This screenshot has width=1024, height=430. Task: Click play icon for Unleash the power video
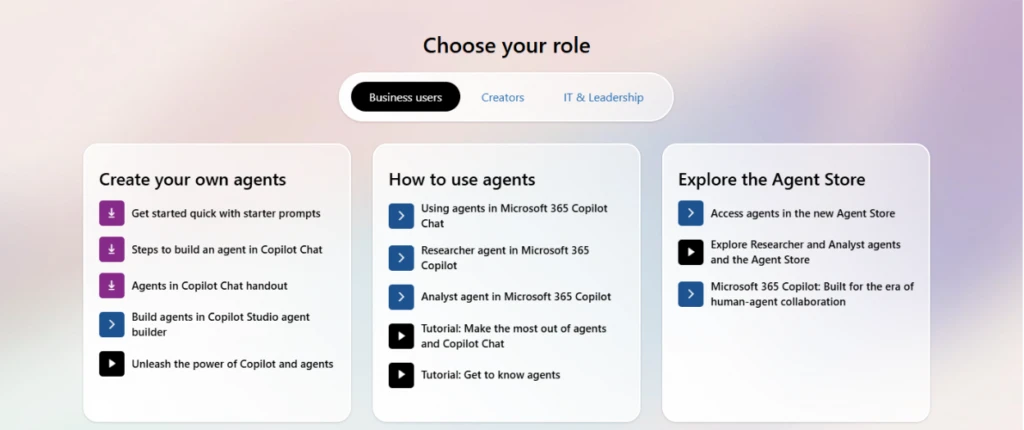click(112, 364)
